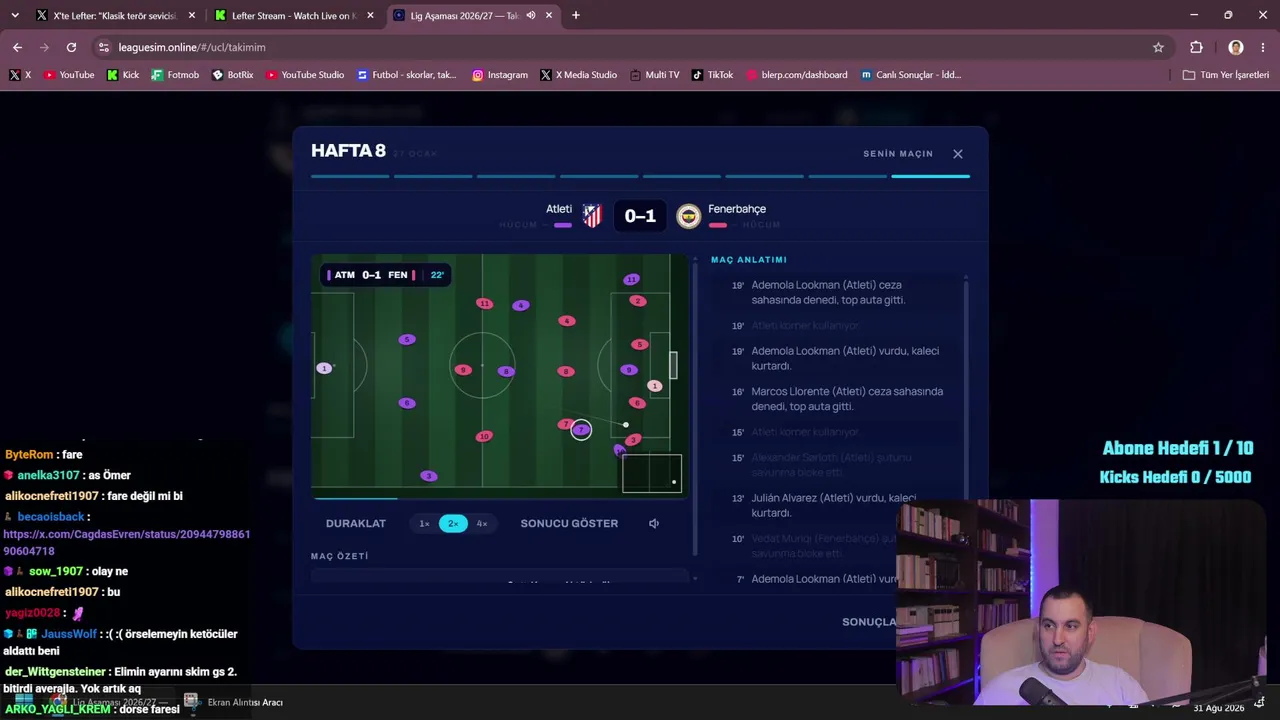Open the BotRix bookmark
Image resolution: width=1280 pixels, height=720 pixels.
click(x=232, y=75)
